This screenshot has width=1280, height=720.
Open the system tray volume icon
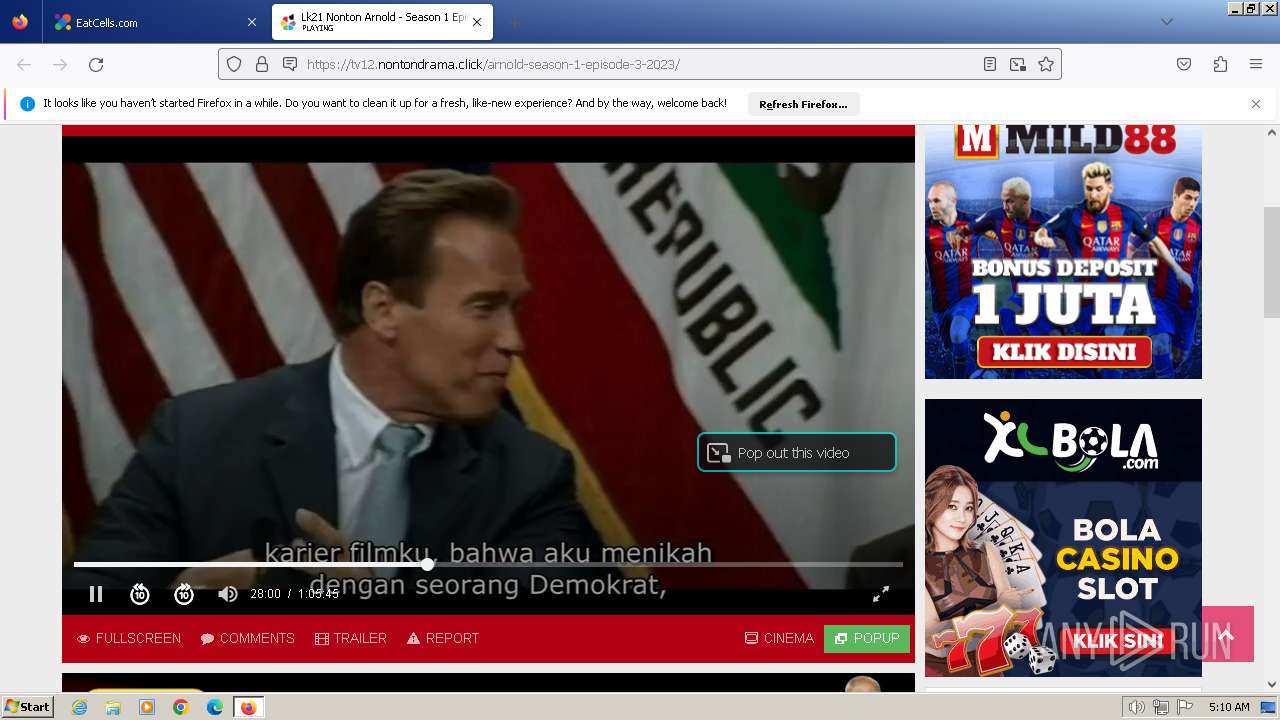1136,707
